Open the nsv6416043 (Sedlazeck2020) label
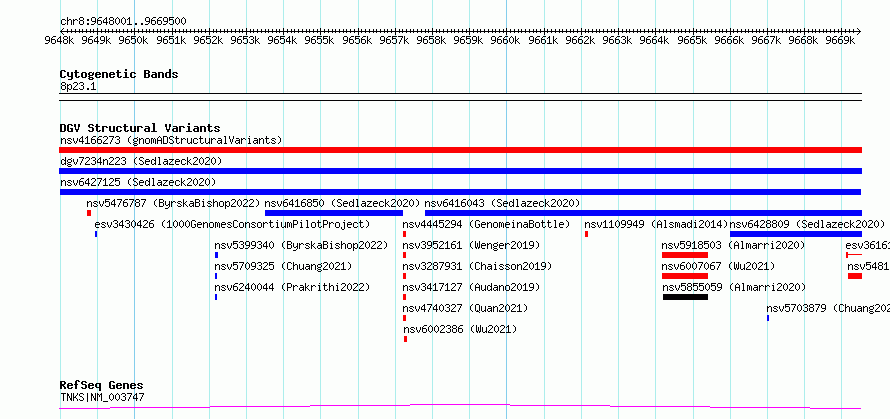 pyautogui.click(x=502, y=203)
